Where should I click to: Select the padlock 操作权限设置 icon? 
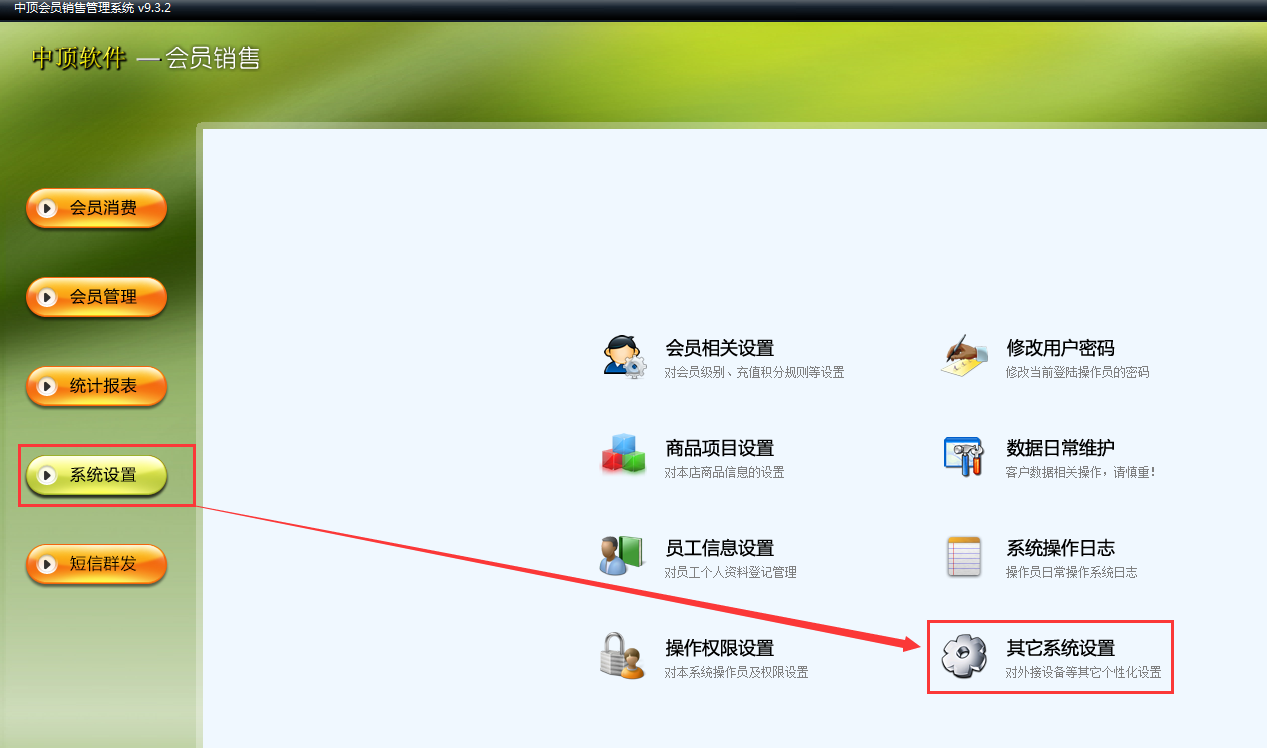point(622,656)
